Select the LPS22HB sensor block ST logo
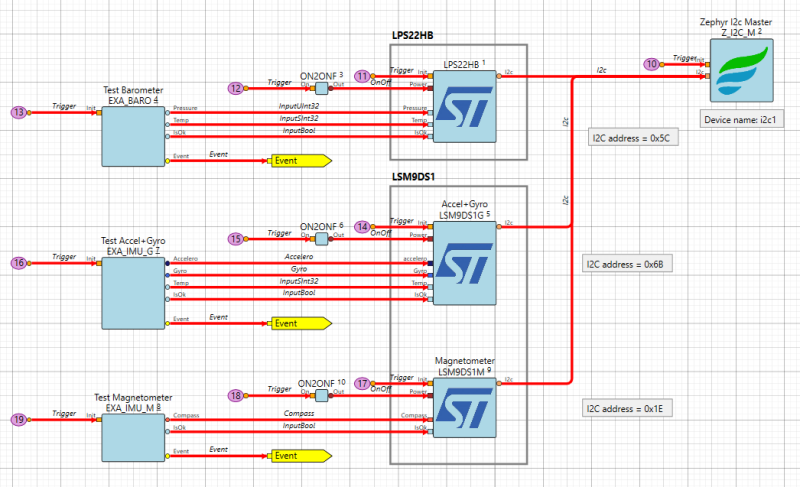800x487 pixels. pos(464,107)
